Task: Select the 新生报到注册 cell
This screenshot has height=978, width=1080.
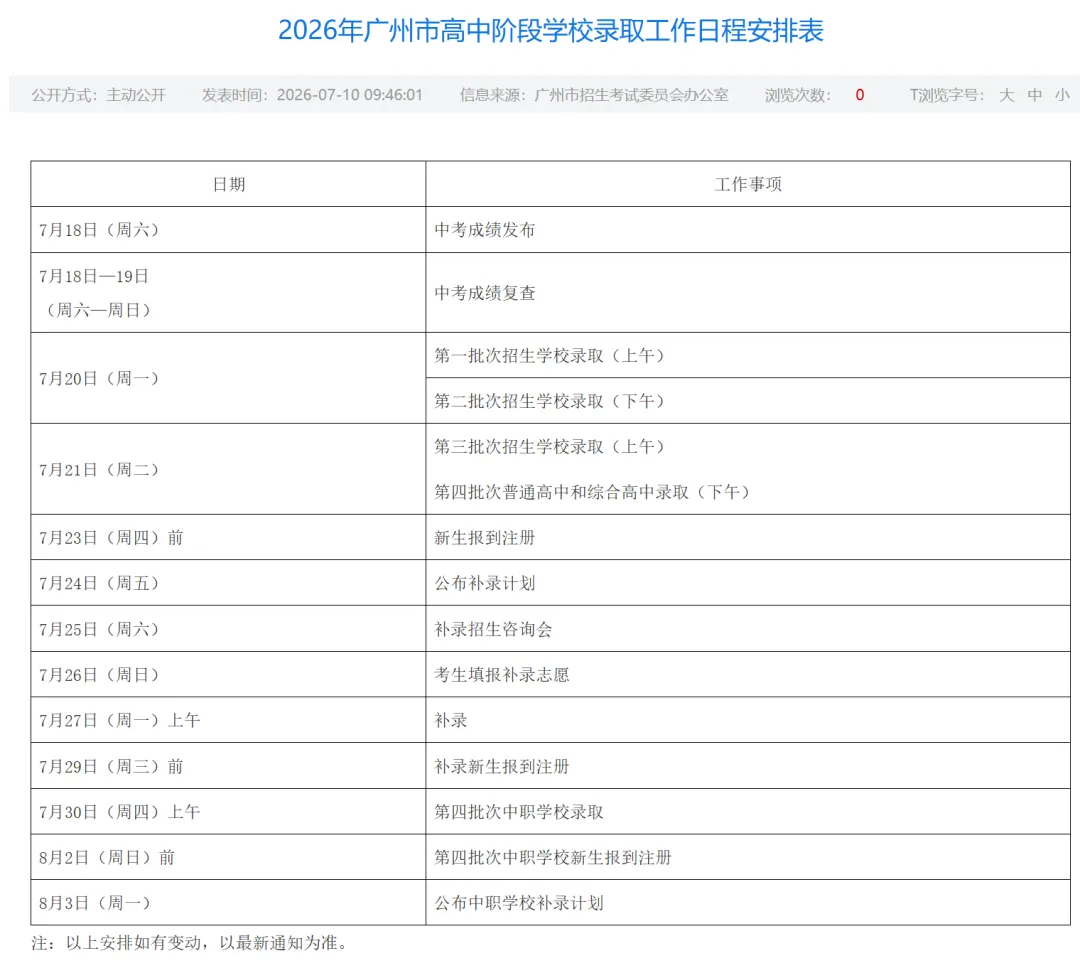Action: tap(748, 537)
